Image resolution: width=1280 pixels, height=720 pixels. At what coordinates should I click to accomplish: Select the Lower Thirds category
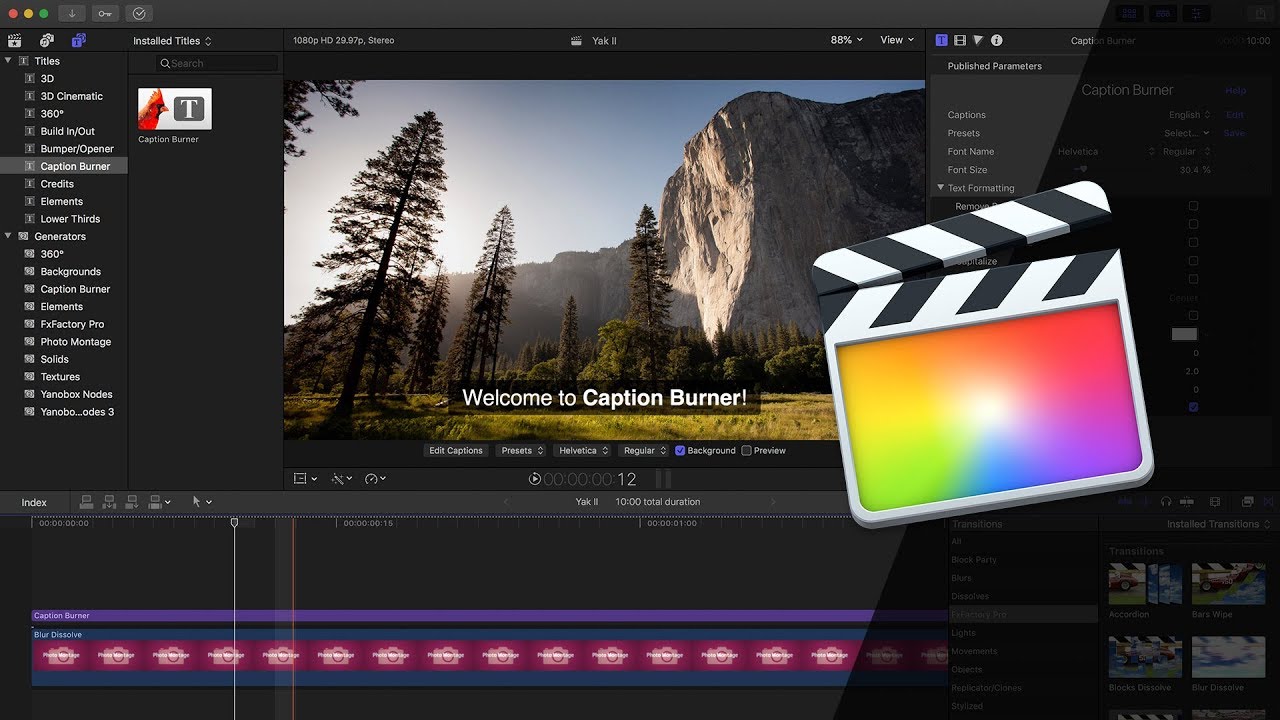[70, 219]
